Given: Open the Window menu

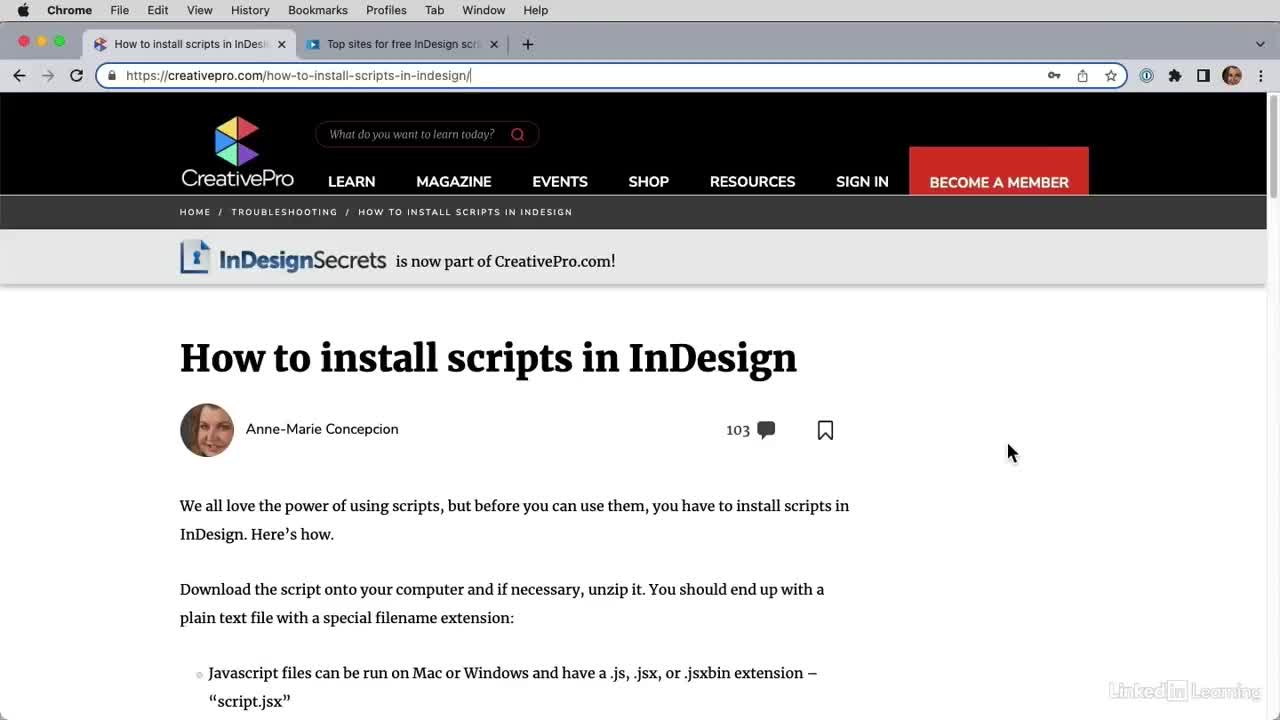Looking at the screenshot, I should 483,10.
